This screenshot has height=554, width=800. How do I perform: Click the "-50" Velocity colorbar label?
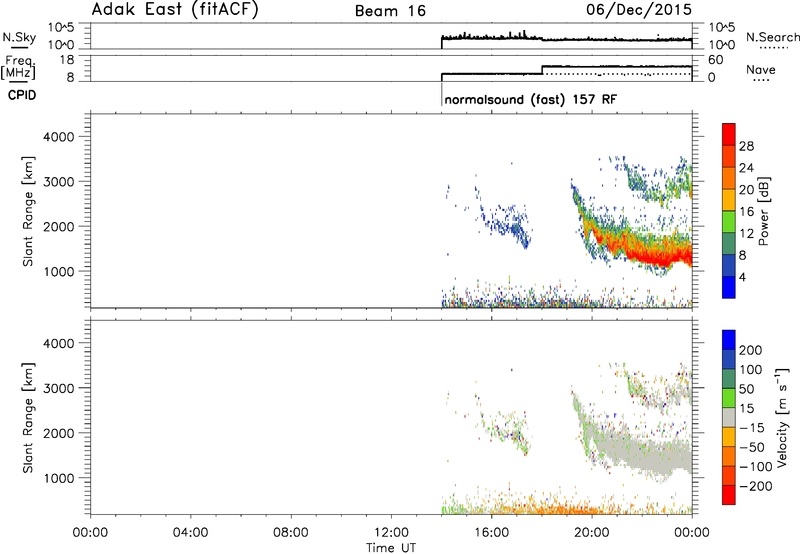pos(752,447)
